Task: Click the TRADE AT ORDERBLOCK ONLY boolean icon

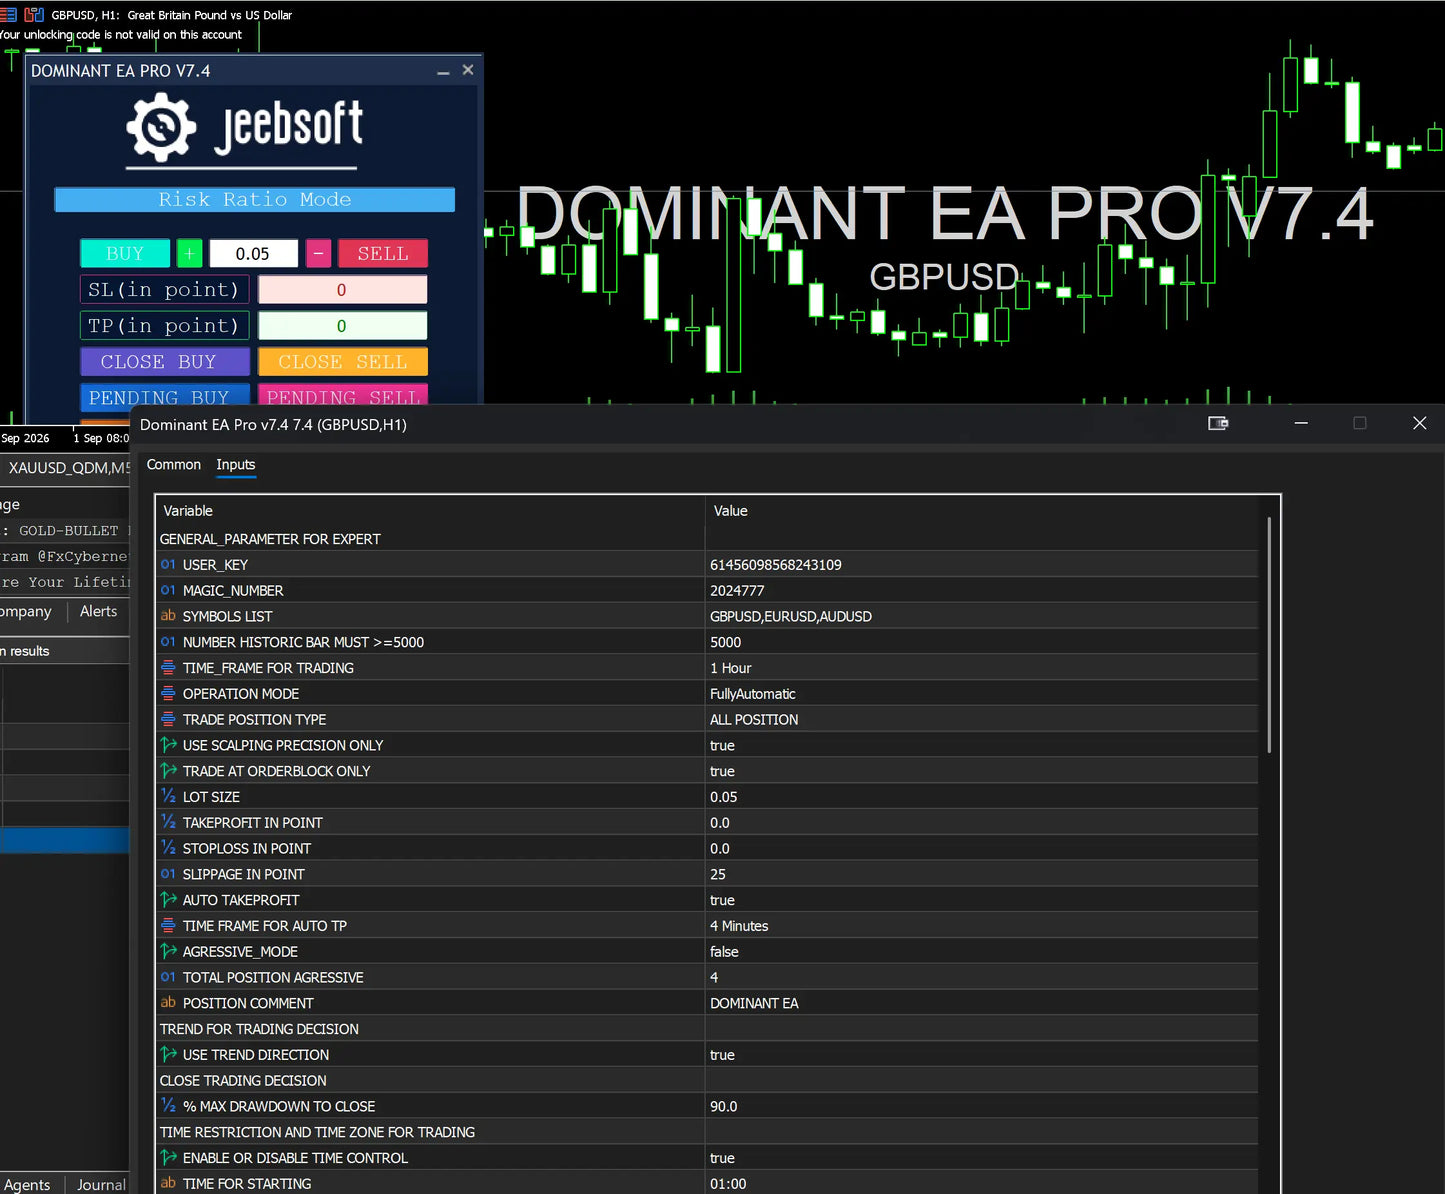Action: [x=168, y=771]
